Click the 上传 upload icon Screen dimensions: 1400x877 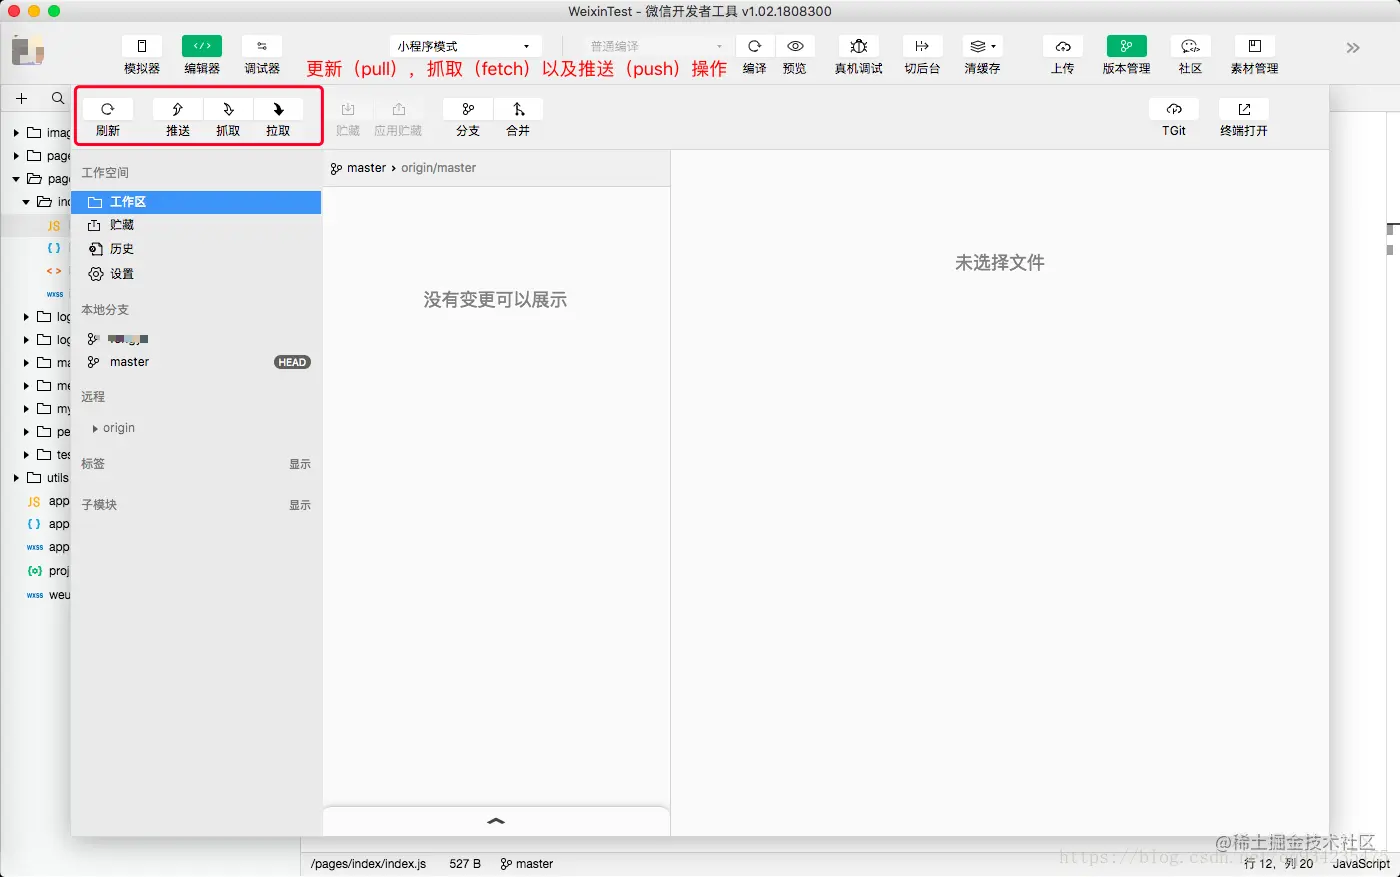click(x=1063, y=47)
